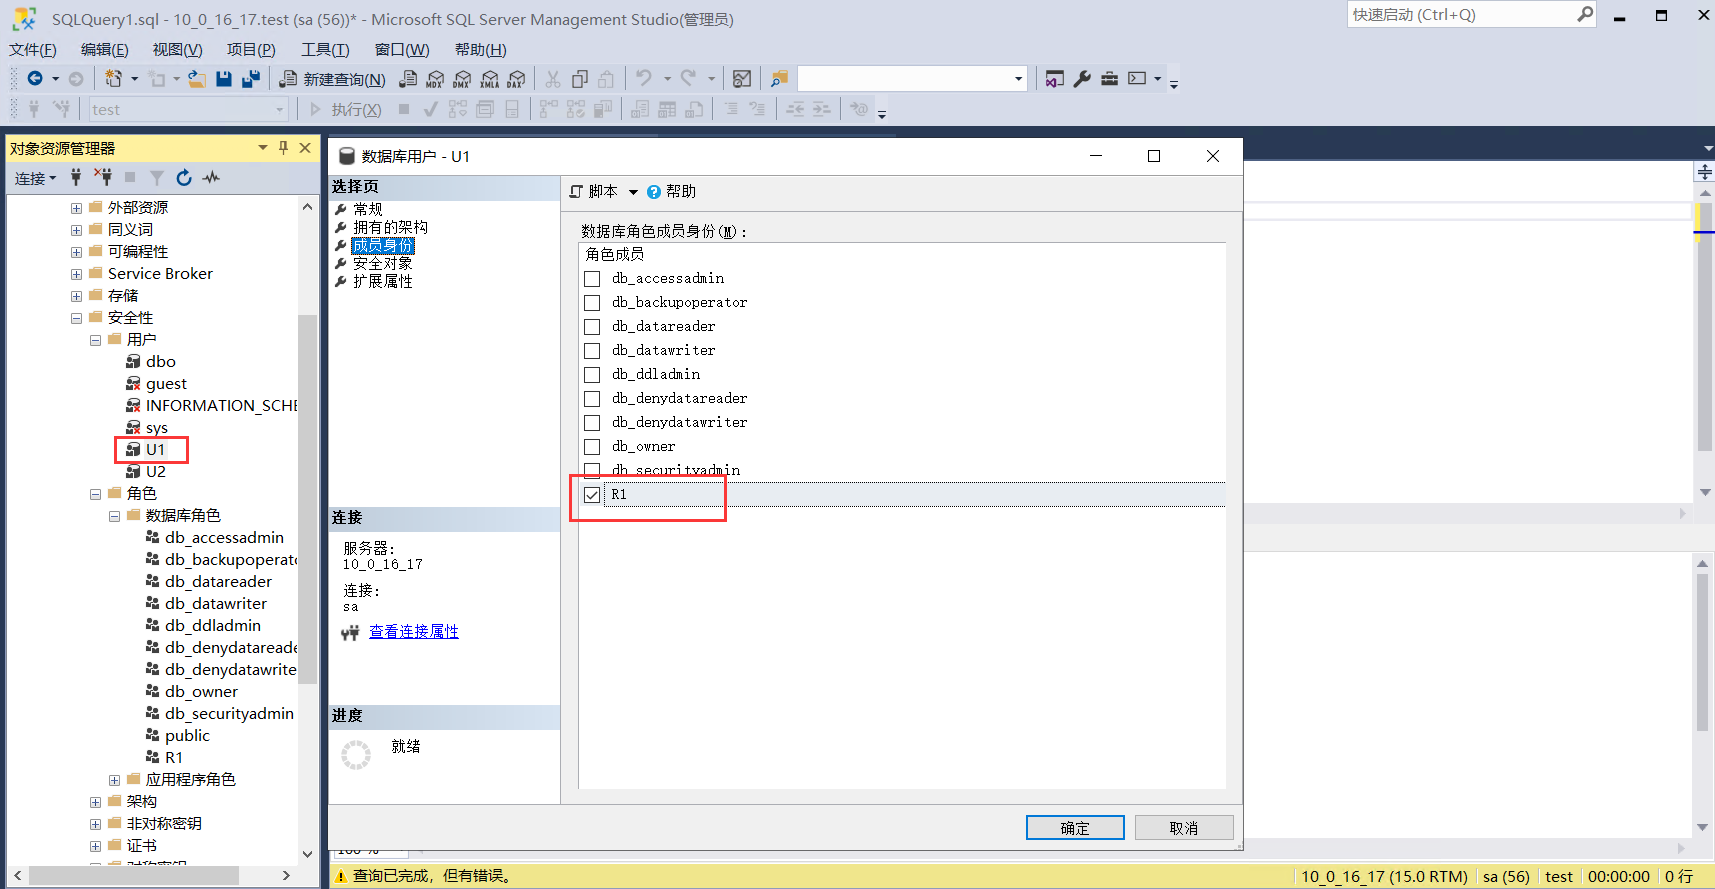Select the 扩展属性 extended properties page
Image resolution: width=1715 pixels, height=889 pixels.
382,281
